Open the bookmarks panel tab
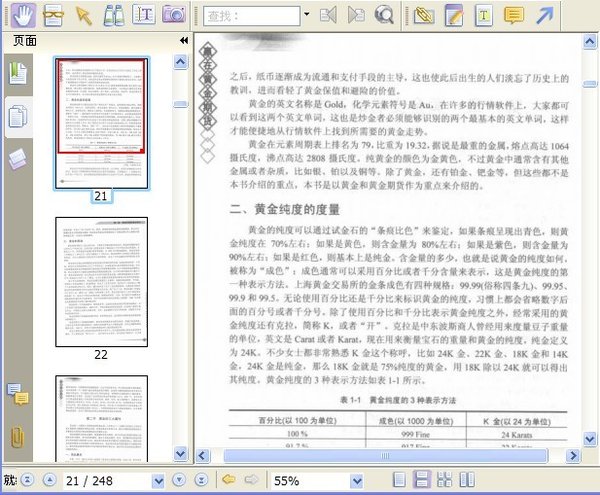Viewport: 600px width, 495px height. click(x=18, y=73)
